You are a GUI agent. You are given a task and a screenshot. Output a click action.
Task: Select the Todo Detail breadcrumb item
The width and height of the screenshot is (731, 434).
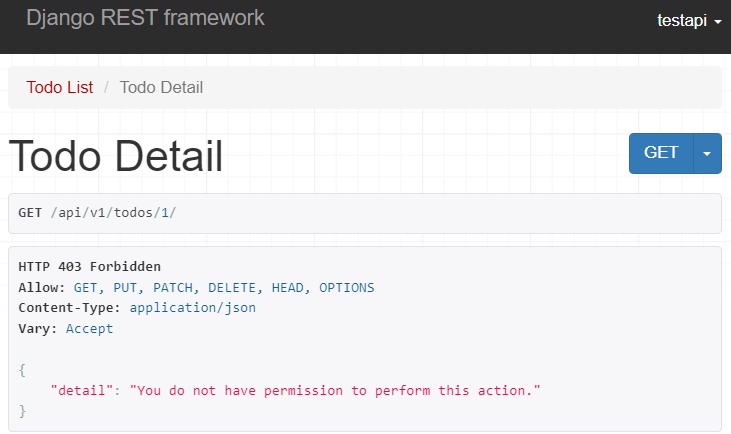pyautogui.click(x=161, y=87)
